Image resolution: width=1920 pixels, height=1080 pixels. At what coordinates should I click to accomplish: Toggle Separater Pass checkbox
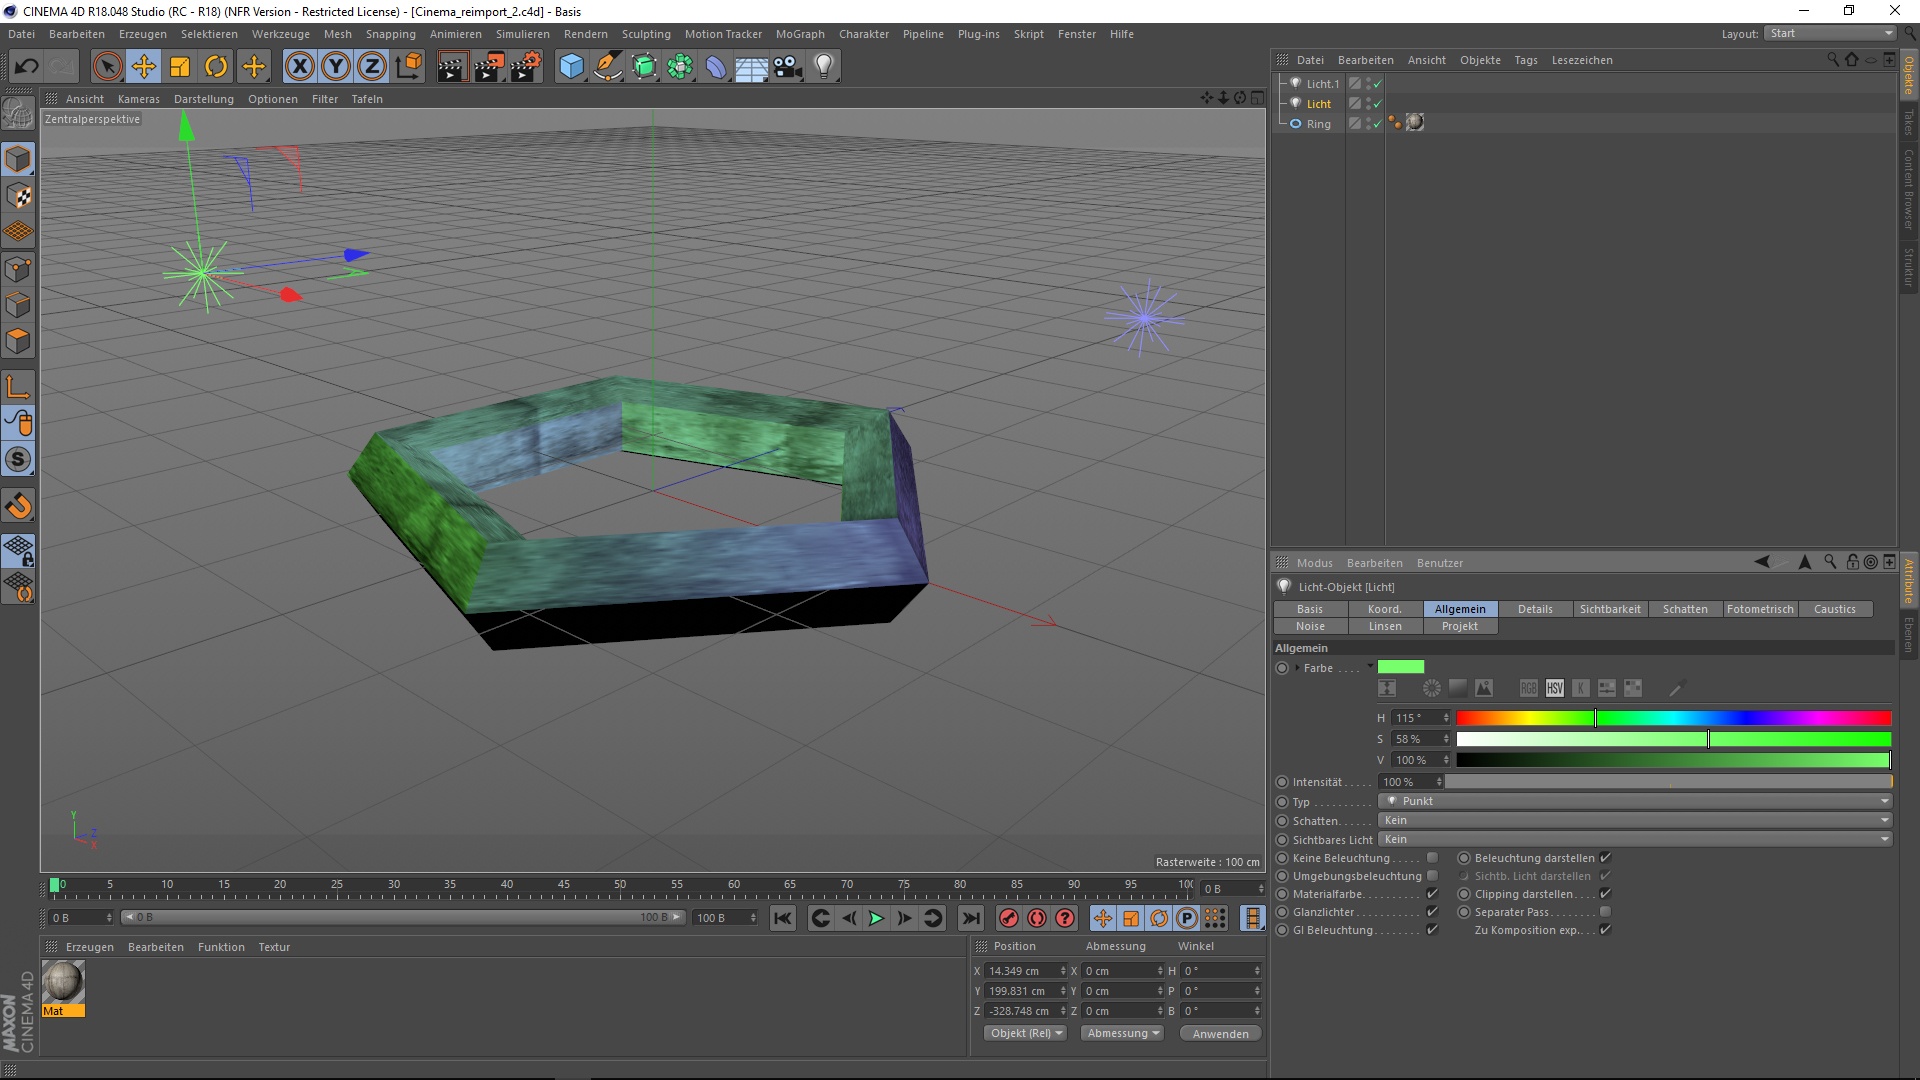point(1605,912)
